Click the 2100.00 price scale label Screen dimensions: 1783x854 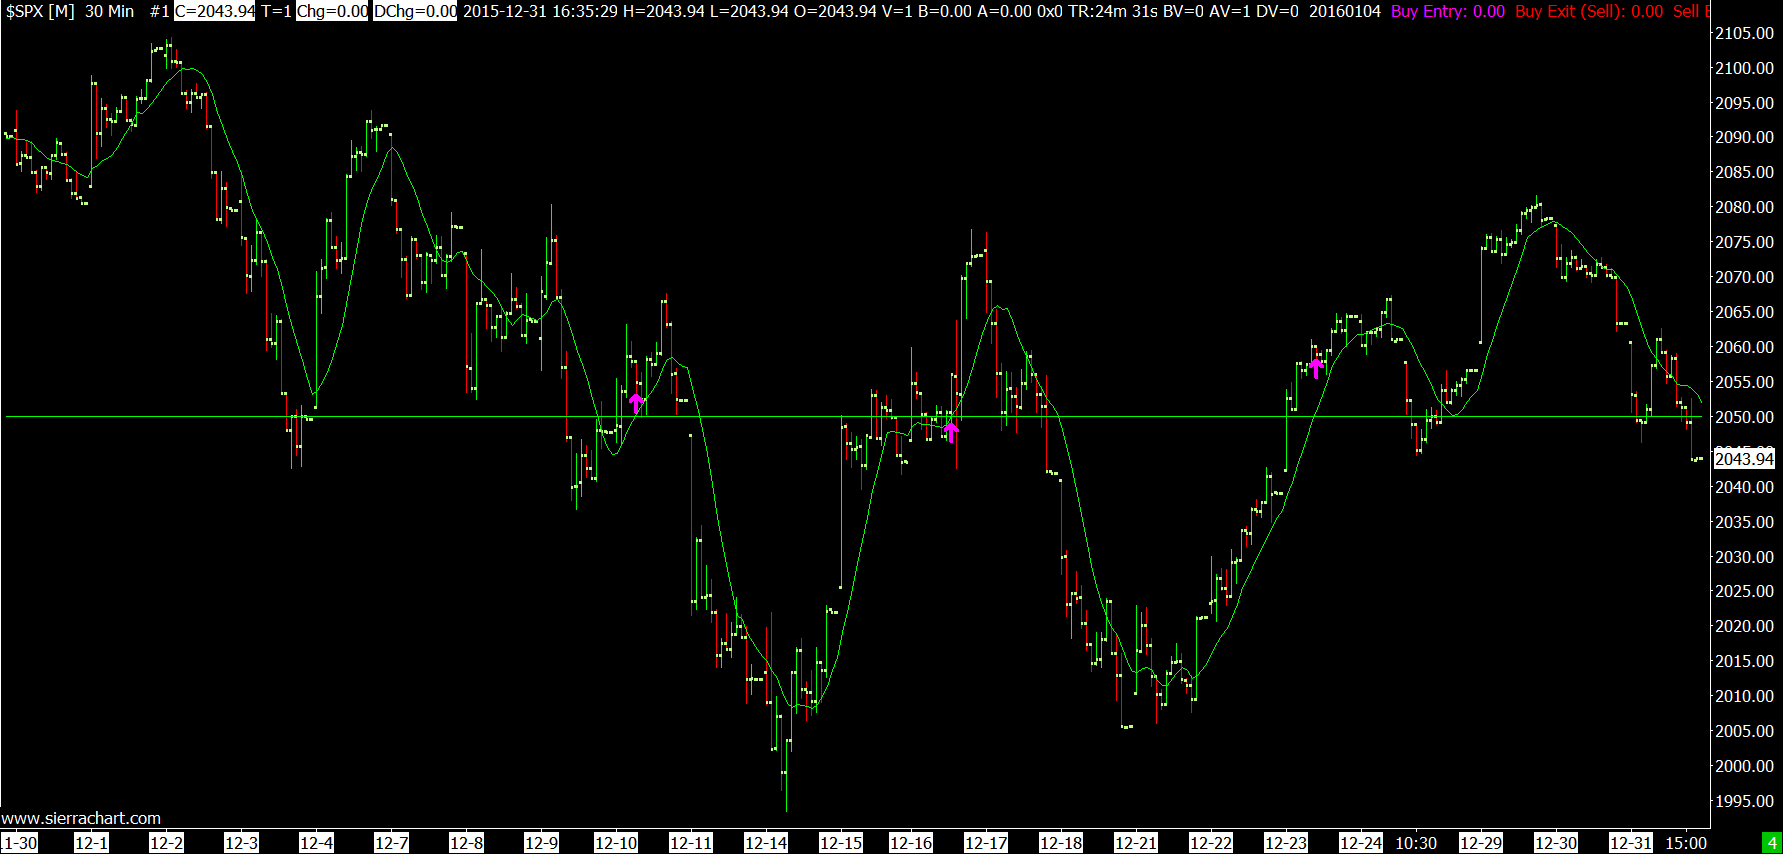point(1744,68)
